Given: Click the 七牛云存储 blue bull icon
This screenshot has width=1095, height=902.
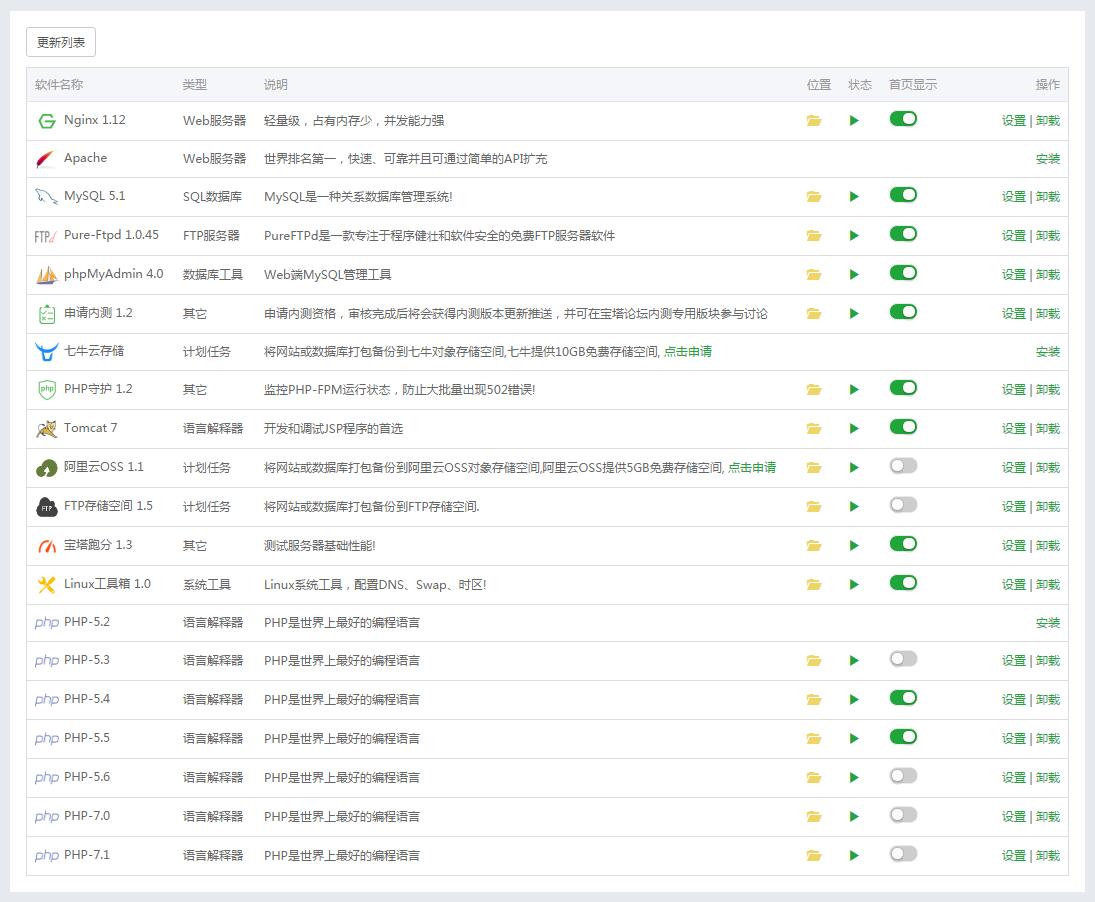Looking at the screenshot, I should click(x=47, y=351).
